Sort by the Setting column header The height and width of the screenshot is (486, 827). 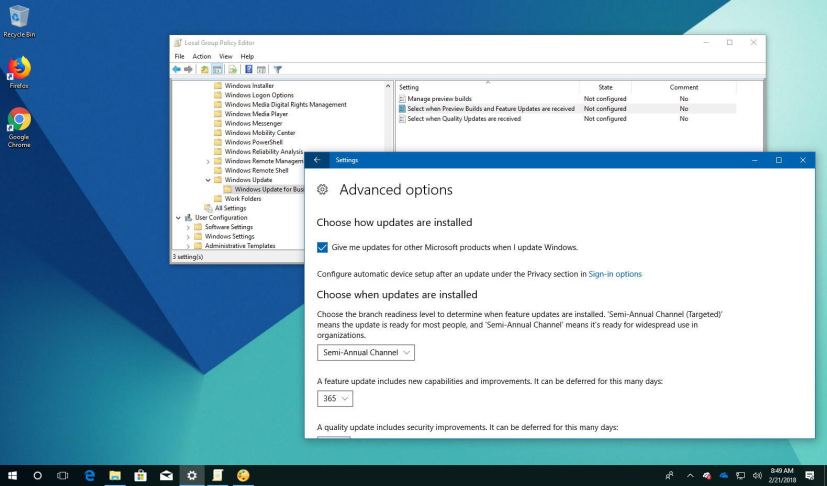(x=487, y=87)
